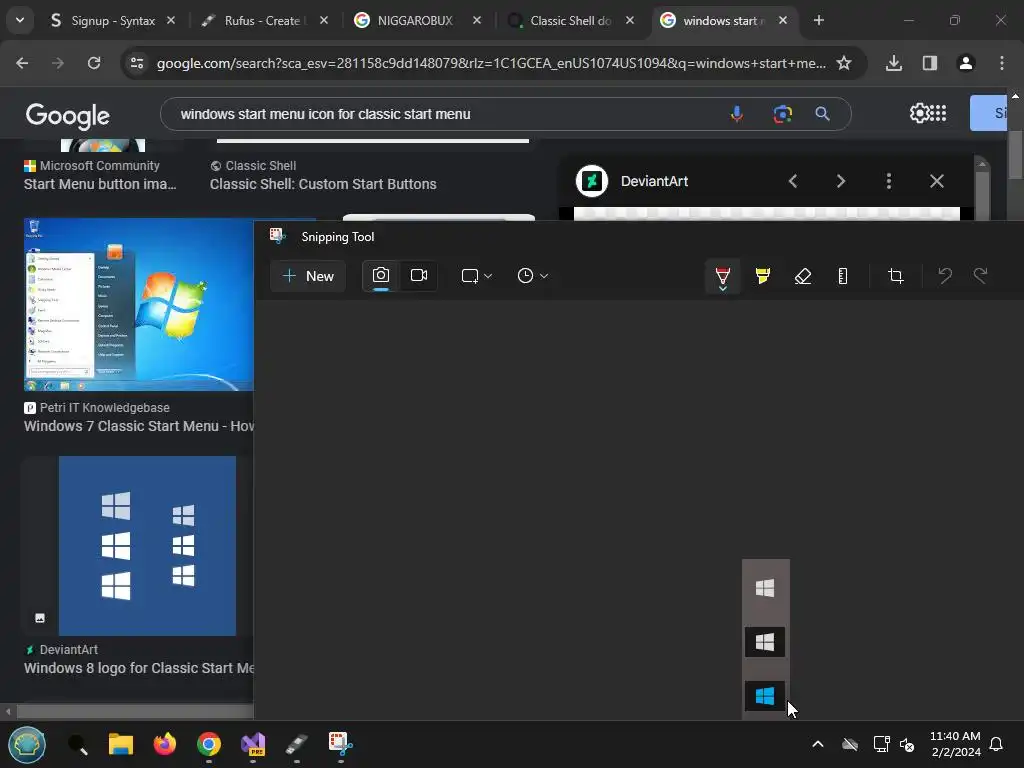1024x768 pixels.
Task: Open the notifications bell
Action: (996, 744)
